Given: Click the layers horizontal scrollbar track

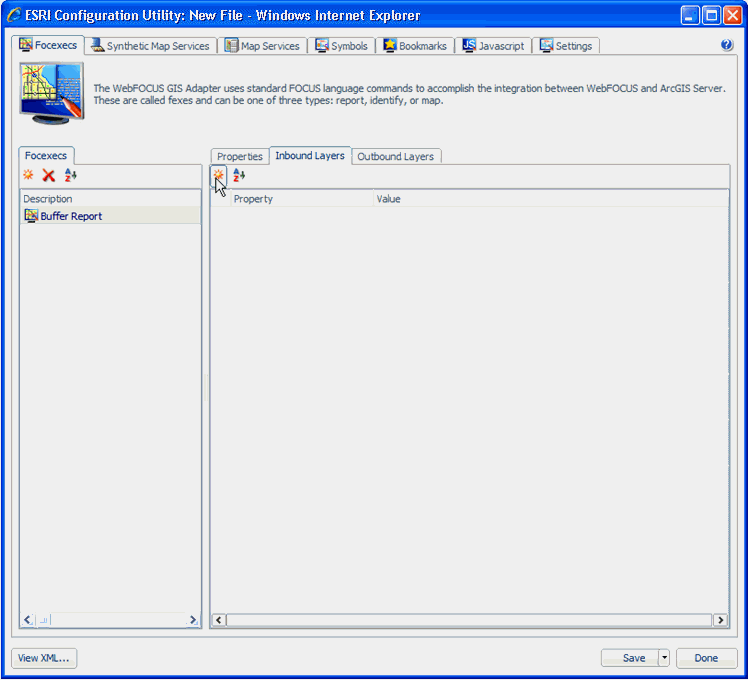Looking at the screenshot, I should 469,619.
